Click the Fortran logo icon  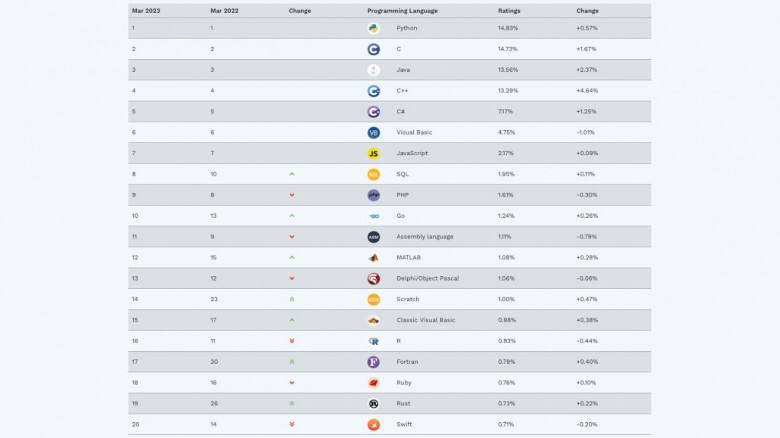click(x=373, y=362)
